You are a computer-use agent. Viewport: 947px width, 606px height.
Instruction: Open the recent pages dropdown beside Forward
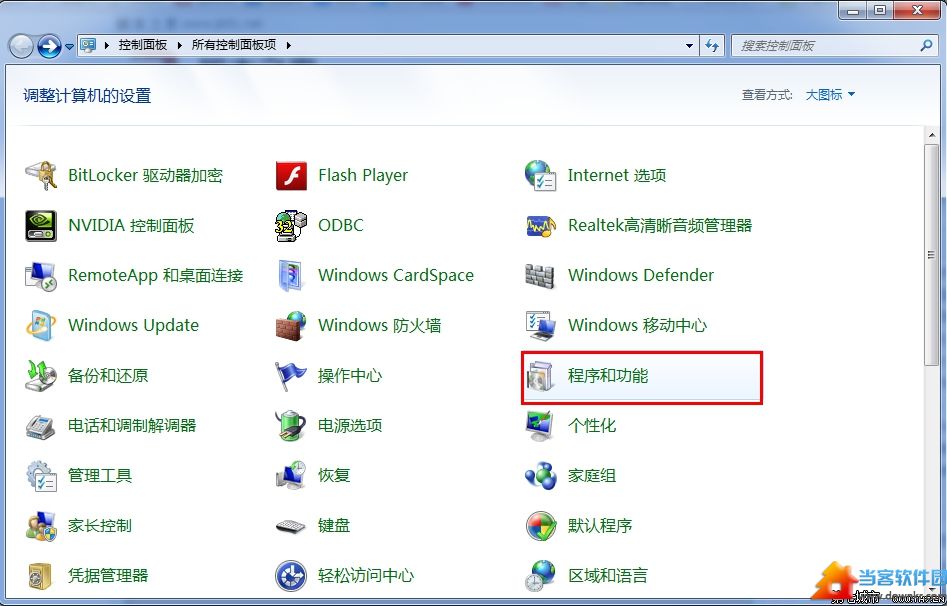[x=69, y=47]
